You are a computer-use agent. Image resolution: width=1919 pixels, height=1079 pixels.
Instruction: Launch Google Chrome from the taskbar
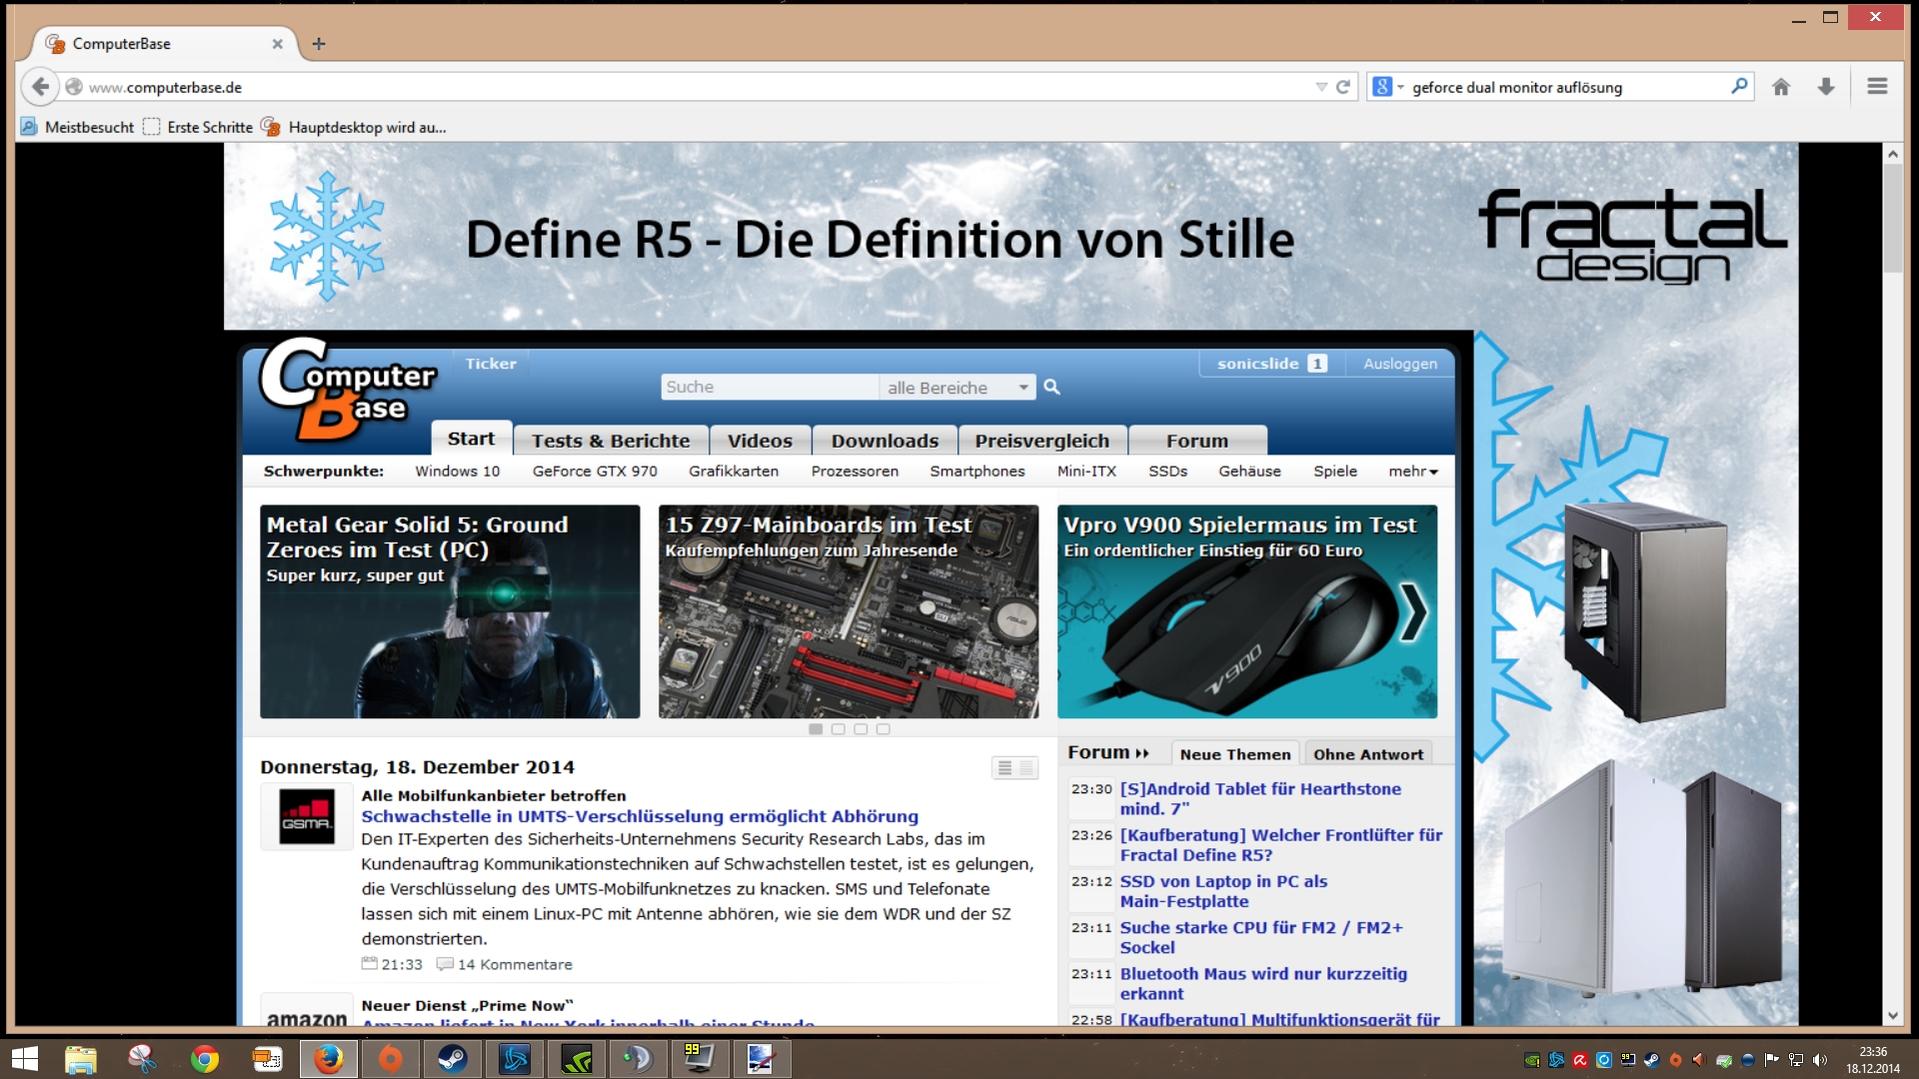click(204, 1058)
